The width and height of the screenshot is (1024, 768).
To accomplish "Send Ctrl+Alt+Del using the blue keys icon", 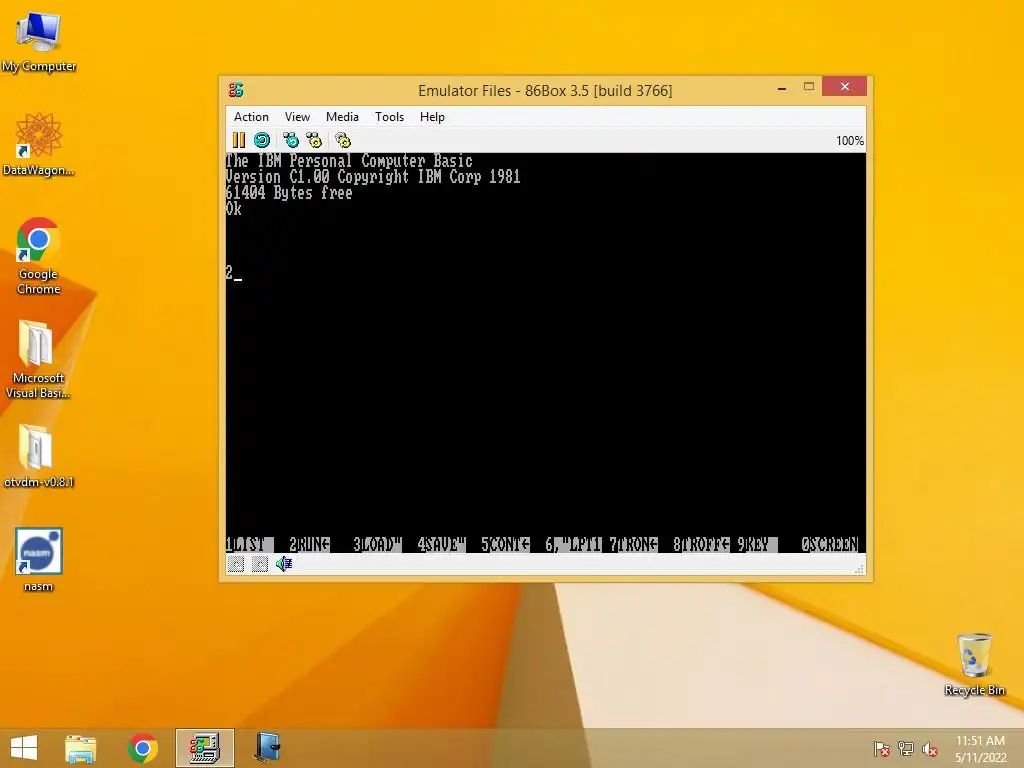I will pos(291,140).
